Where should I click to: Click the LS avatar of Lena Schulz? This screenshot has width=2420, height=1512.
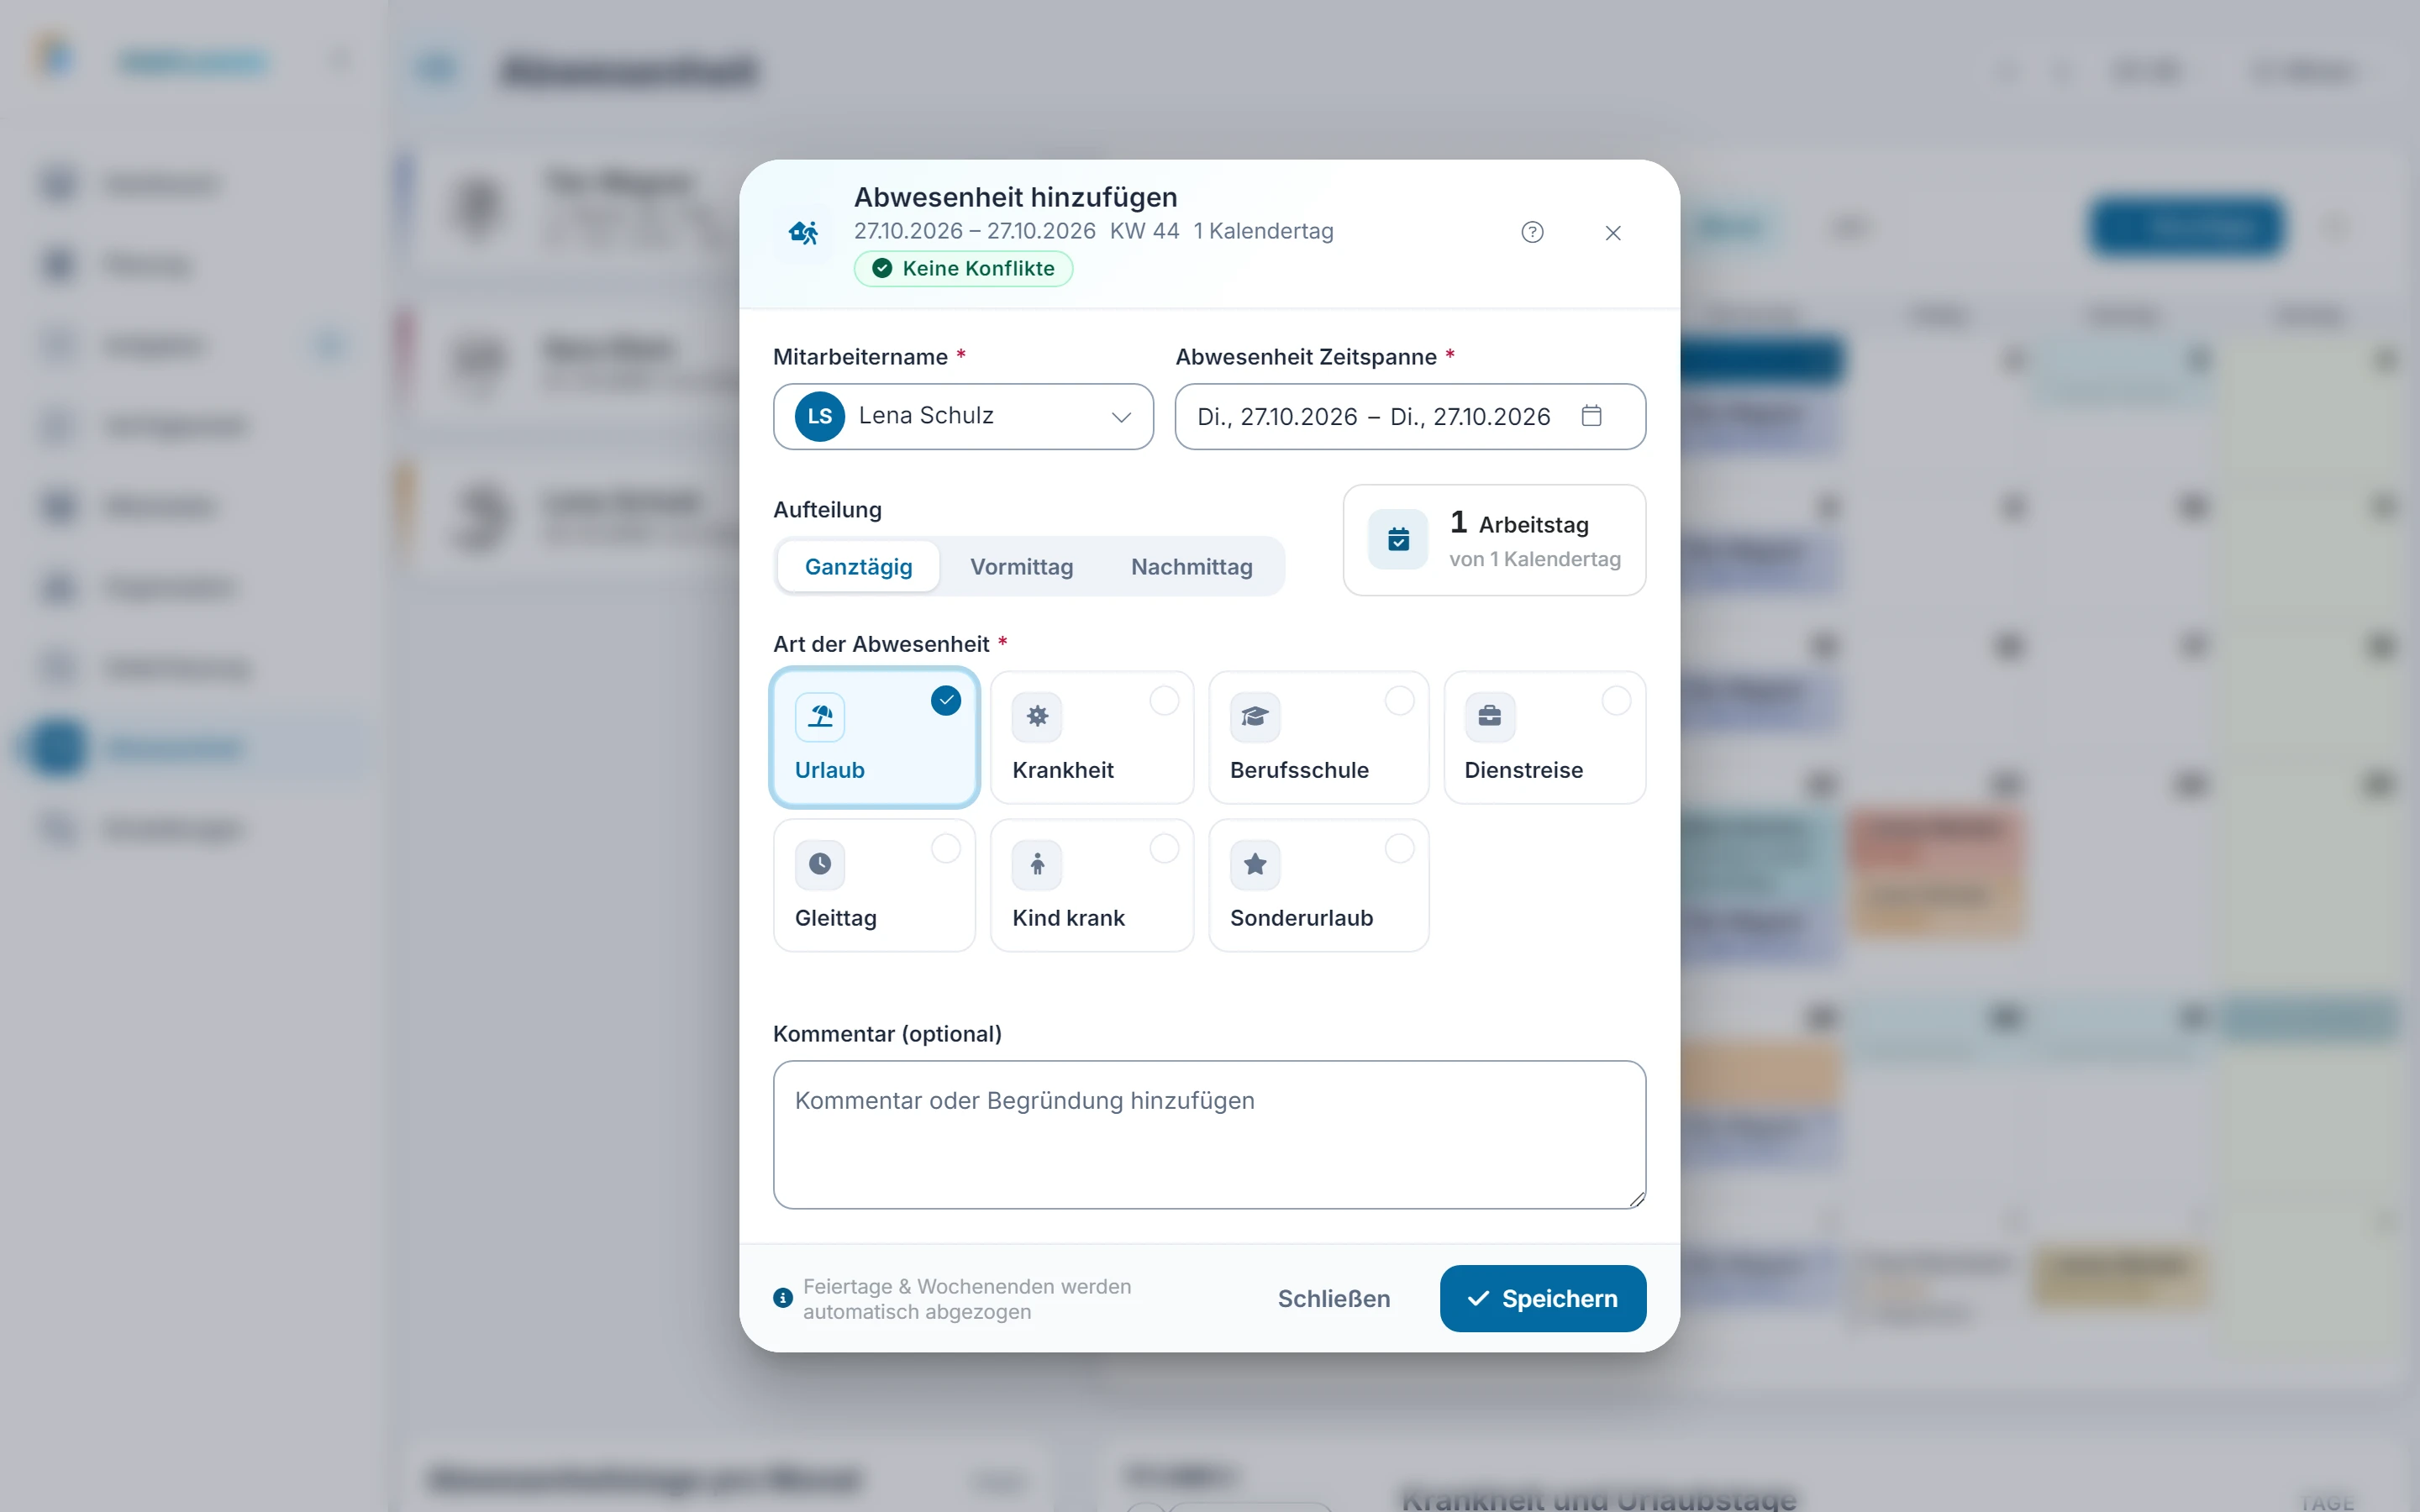(x=820, y=416)
